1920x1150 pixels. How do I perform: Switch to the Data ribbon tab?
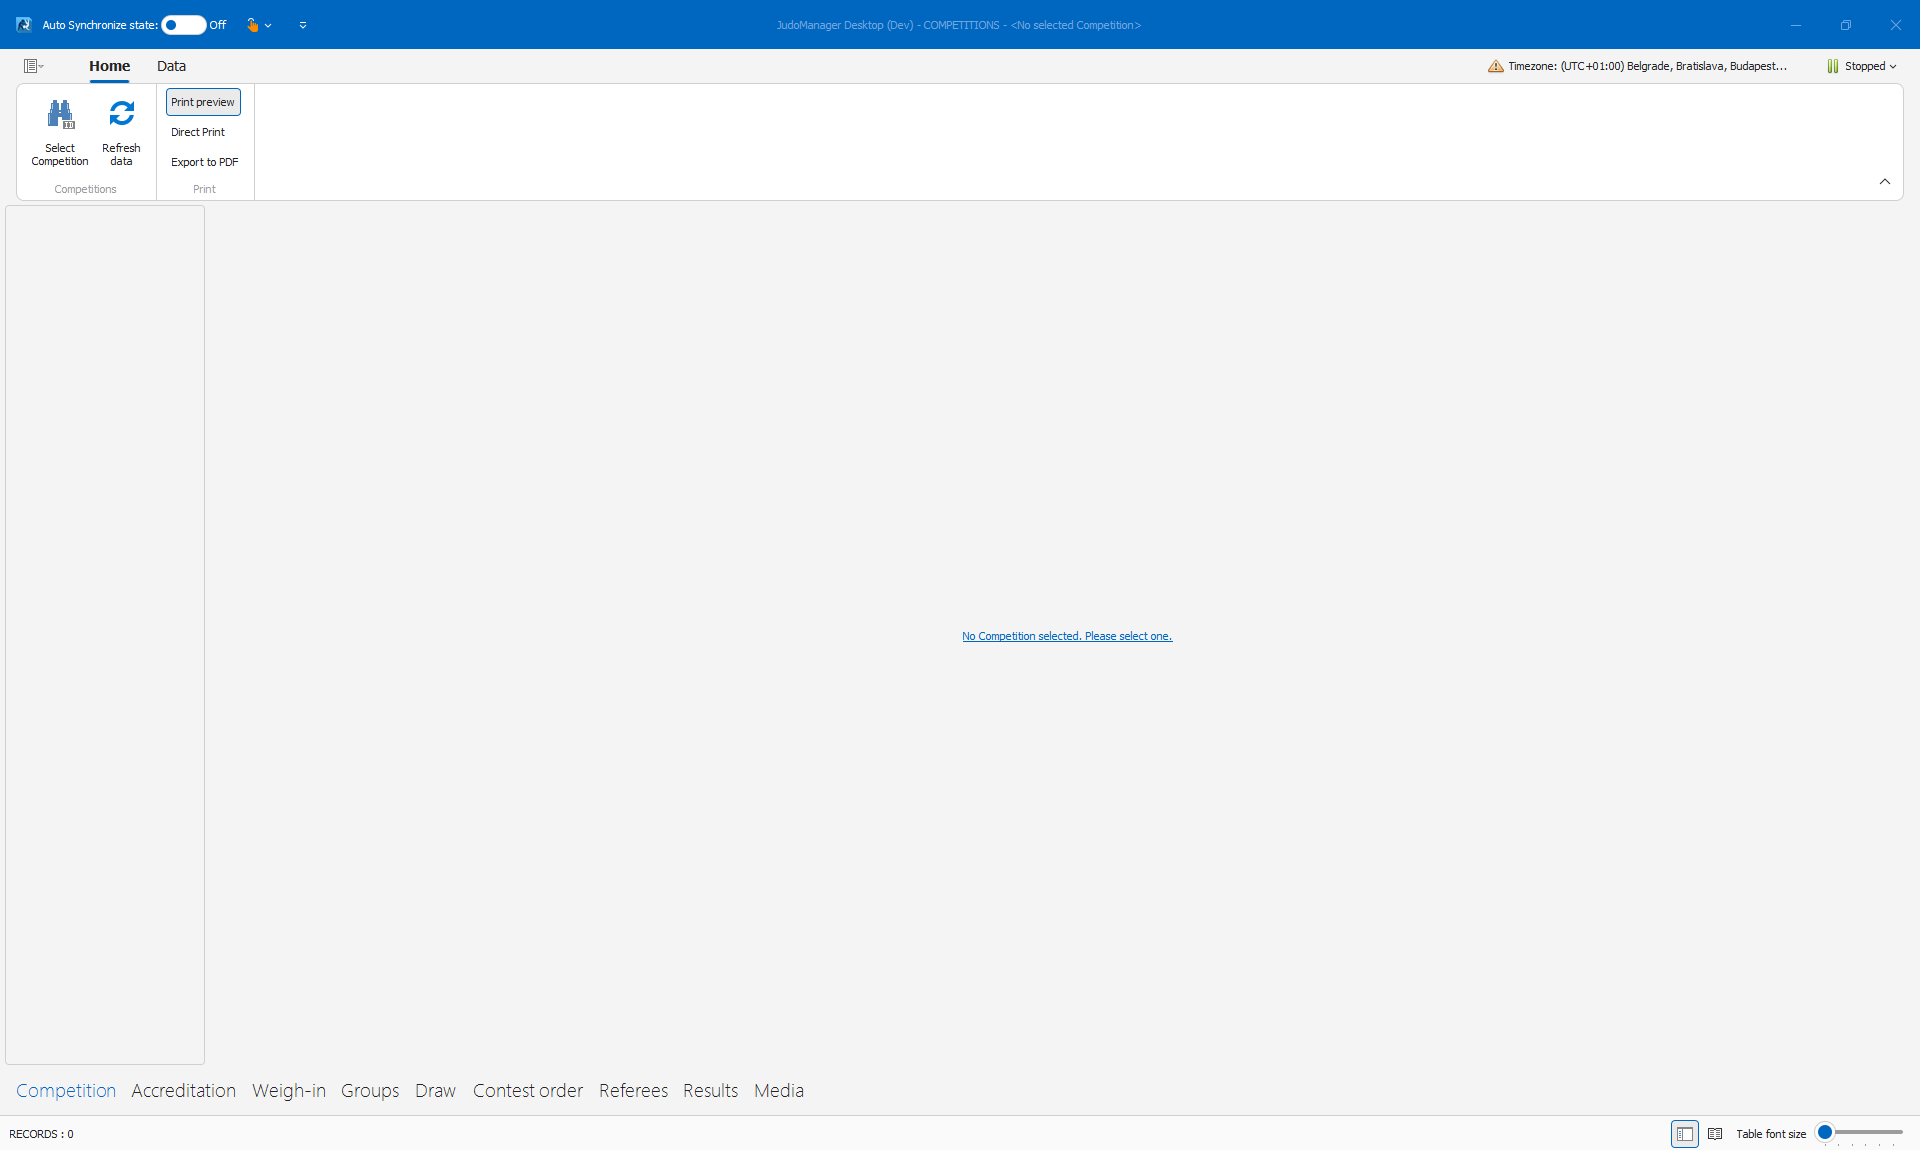[x=171, y=66]
